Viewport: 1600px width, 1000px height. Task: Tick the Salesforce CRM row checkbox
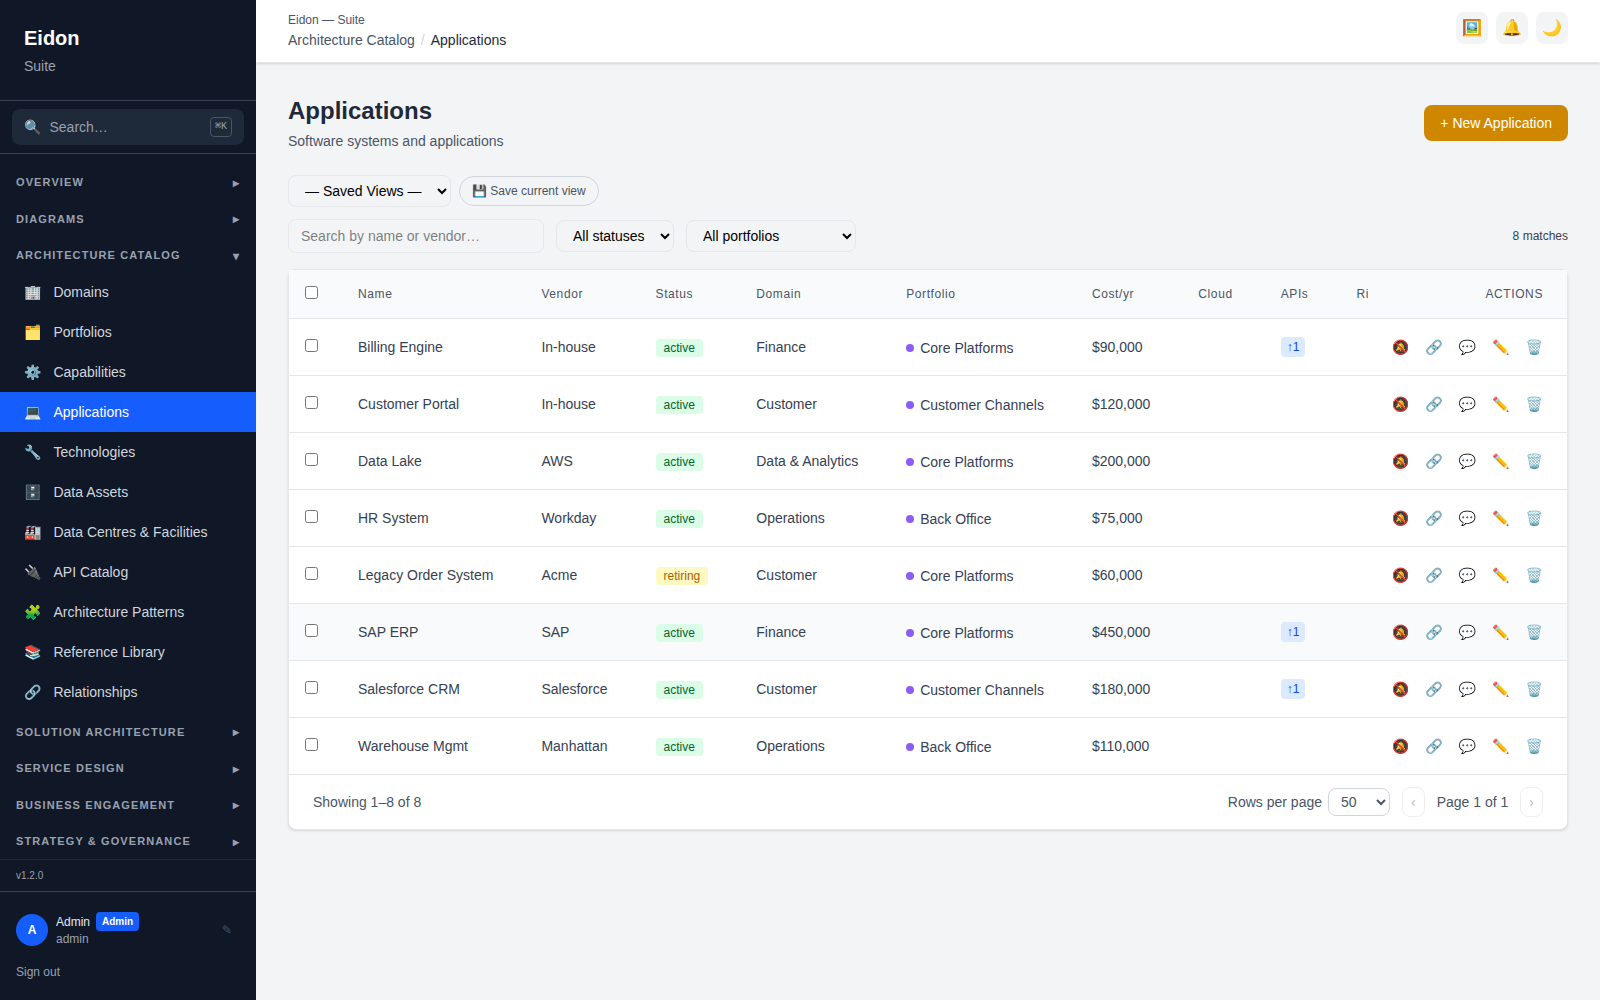(311, 688)
